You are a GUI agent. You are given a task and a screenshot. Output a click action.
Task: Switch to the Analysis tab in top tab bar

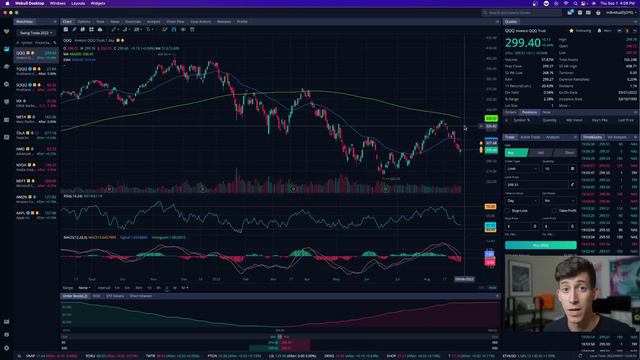153,22
